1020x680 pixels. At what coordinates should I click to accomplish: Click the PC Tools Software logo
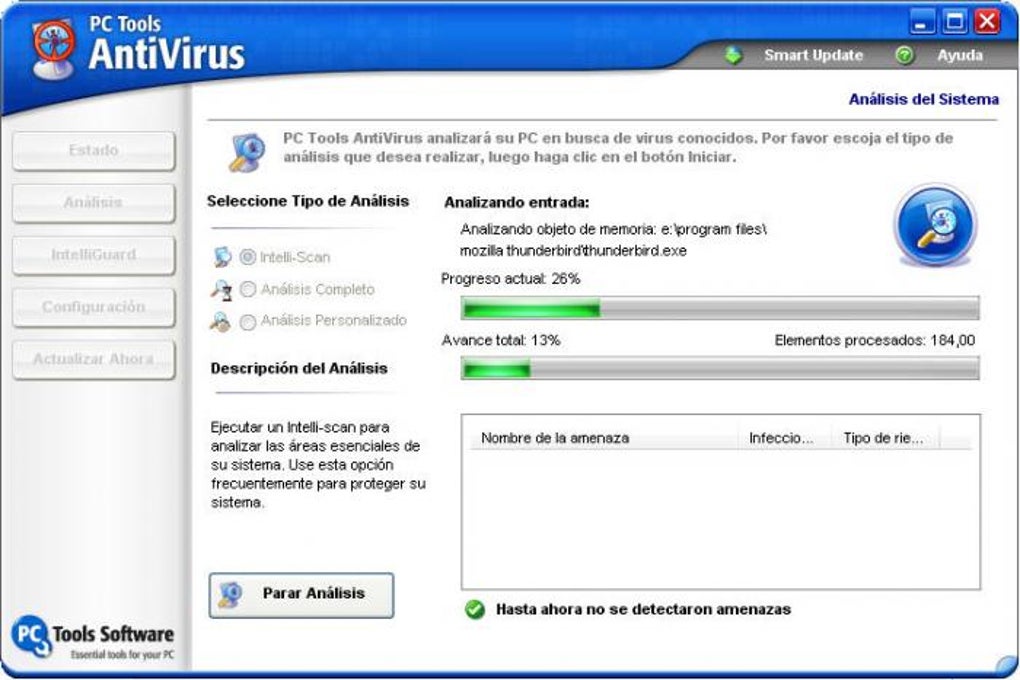pos(92,637)
